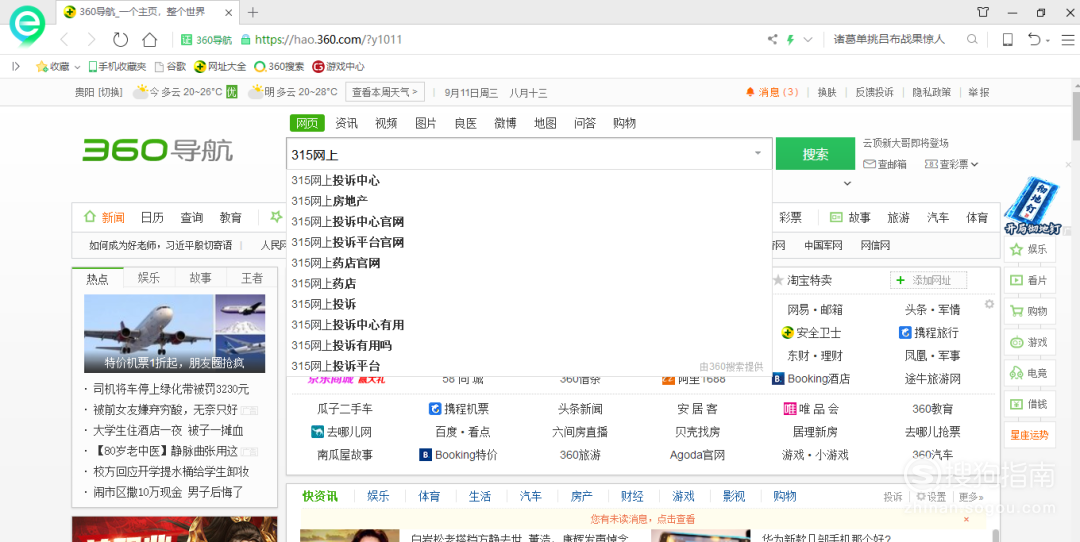Expand the 收藏 favorites dropdown arrow
The image size is (1080, 542).
77,67
